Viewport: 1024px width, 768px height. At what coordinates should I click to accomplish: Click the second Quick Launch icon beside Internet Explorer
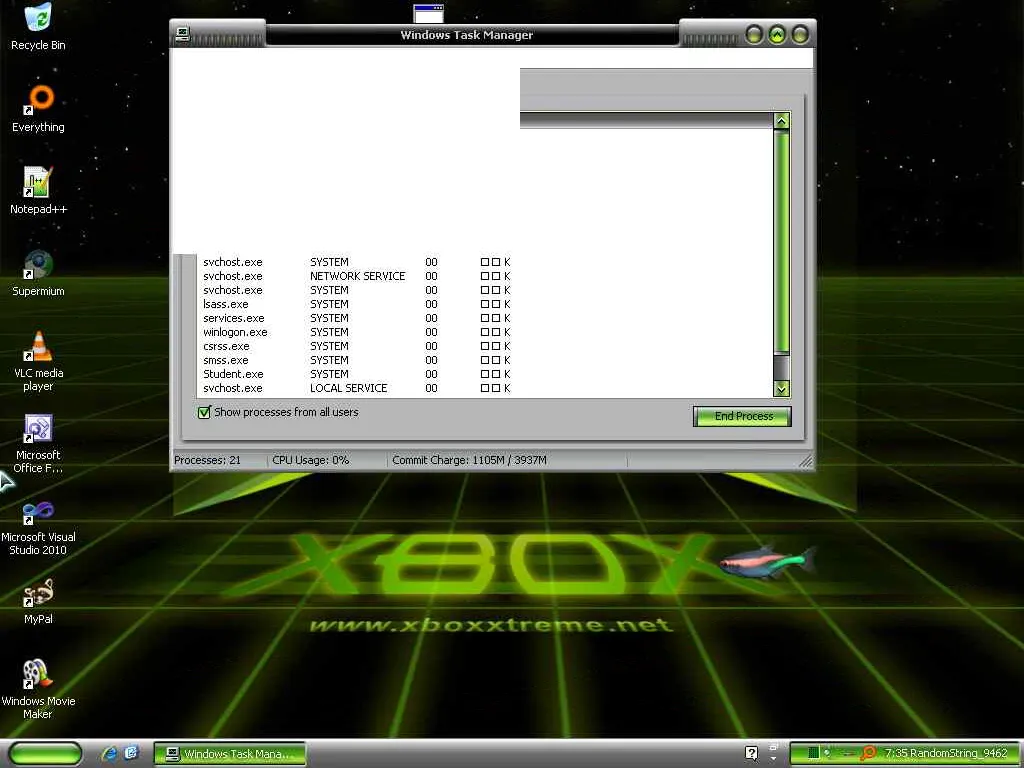(131, 753)
